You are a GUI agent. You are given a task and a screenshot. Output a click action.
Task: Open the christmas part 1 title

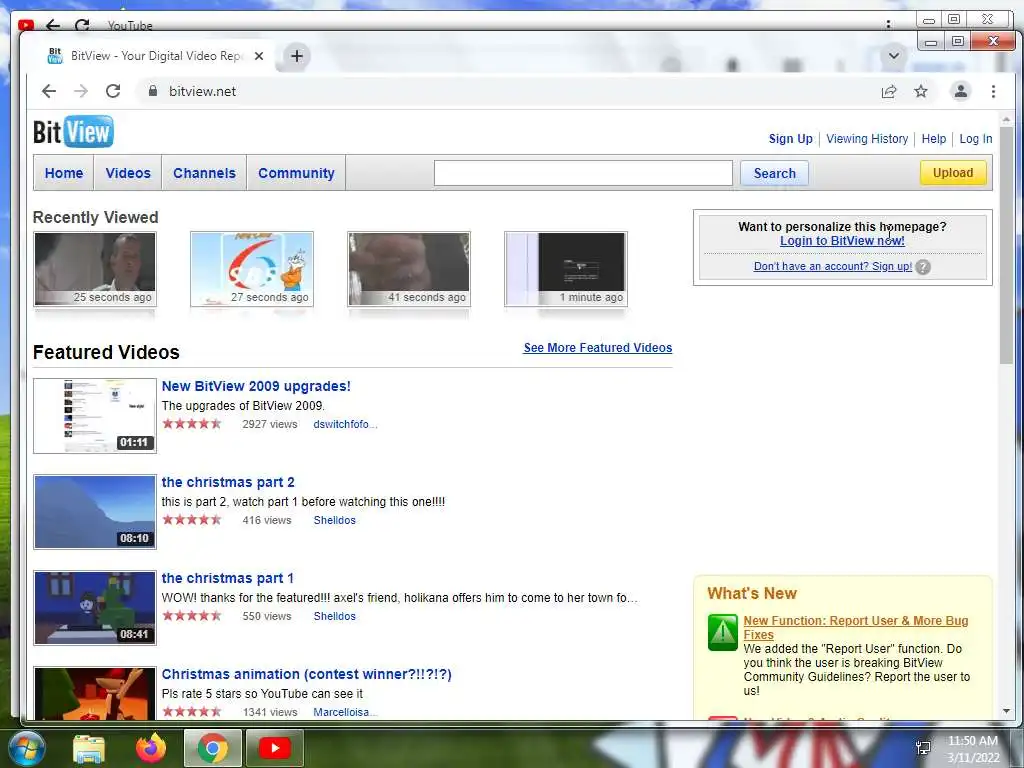[x=227, y=578]
